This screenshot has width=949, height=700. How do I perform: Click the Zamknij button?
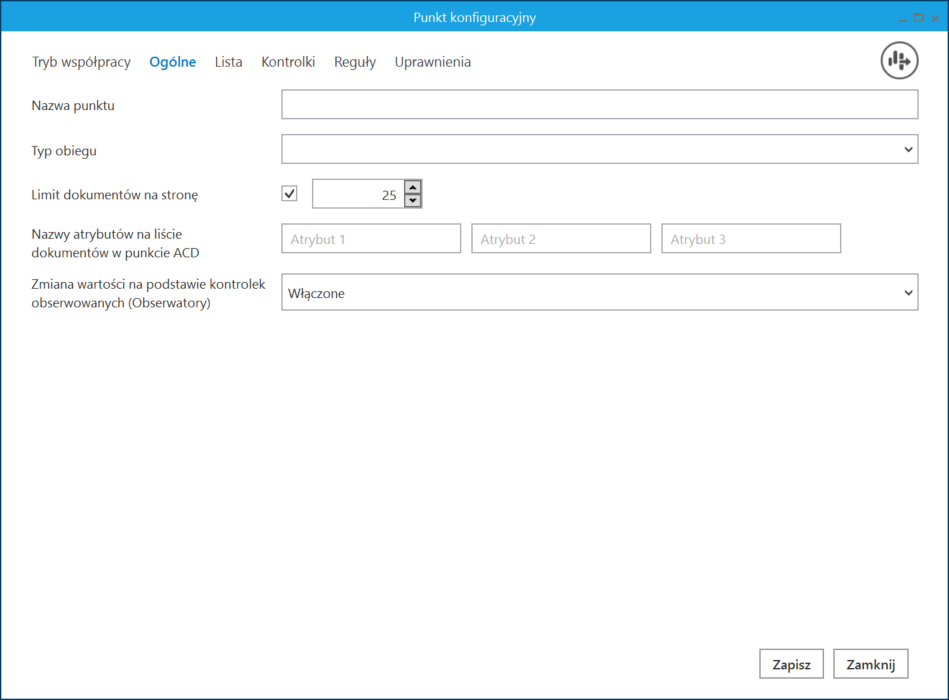pos(870,664)
